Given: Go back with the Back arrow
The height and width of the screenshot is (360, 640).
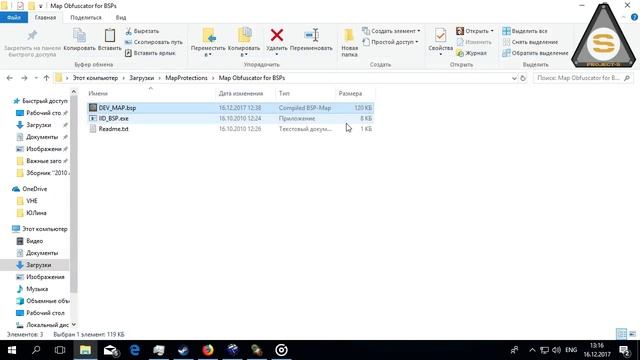Looking at the screenshot, I should (x=10, y=78).
